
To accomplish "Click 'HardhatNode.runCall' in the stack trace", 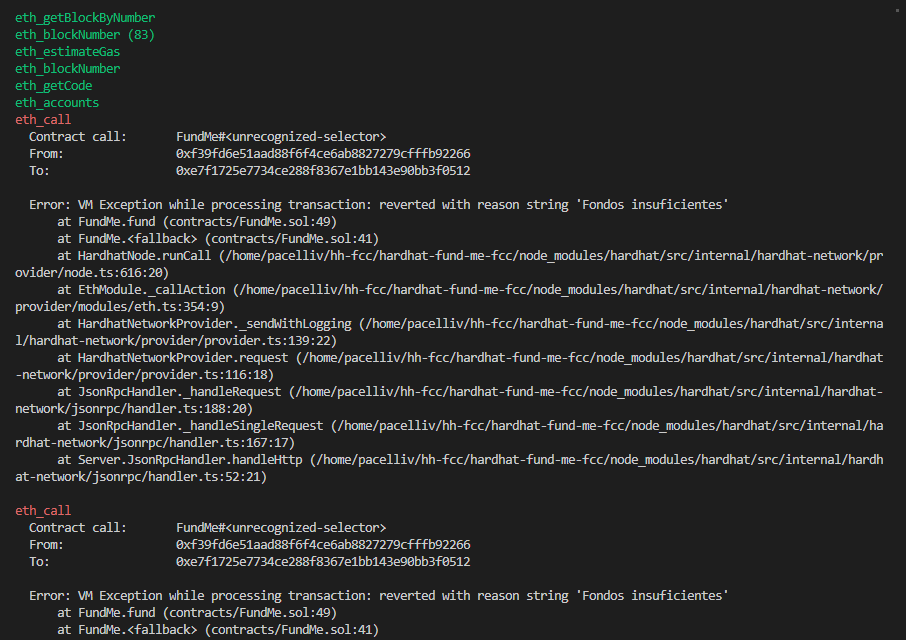I will [144, 255].
